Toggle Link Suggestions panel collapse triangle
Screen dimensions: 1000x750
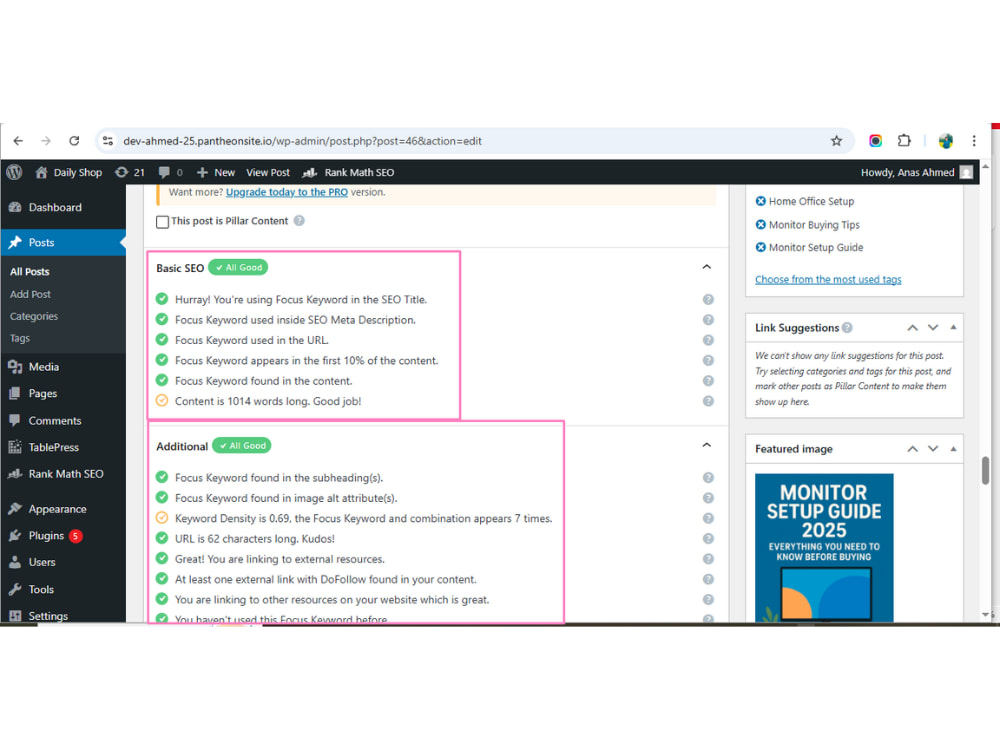tap(953, 327)
